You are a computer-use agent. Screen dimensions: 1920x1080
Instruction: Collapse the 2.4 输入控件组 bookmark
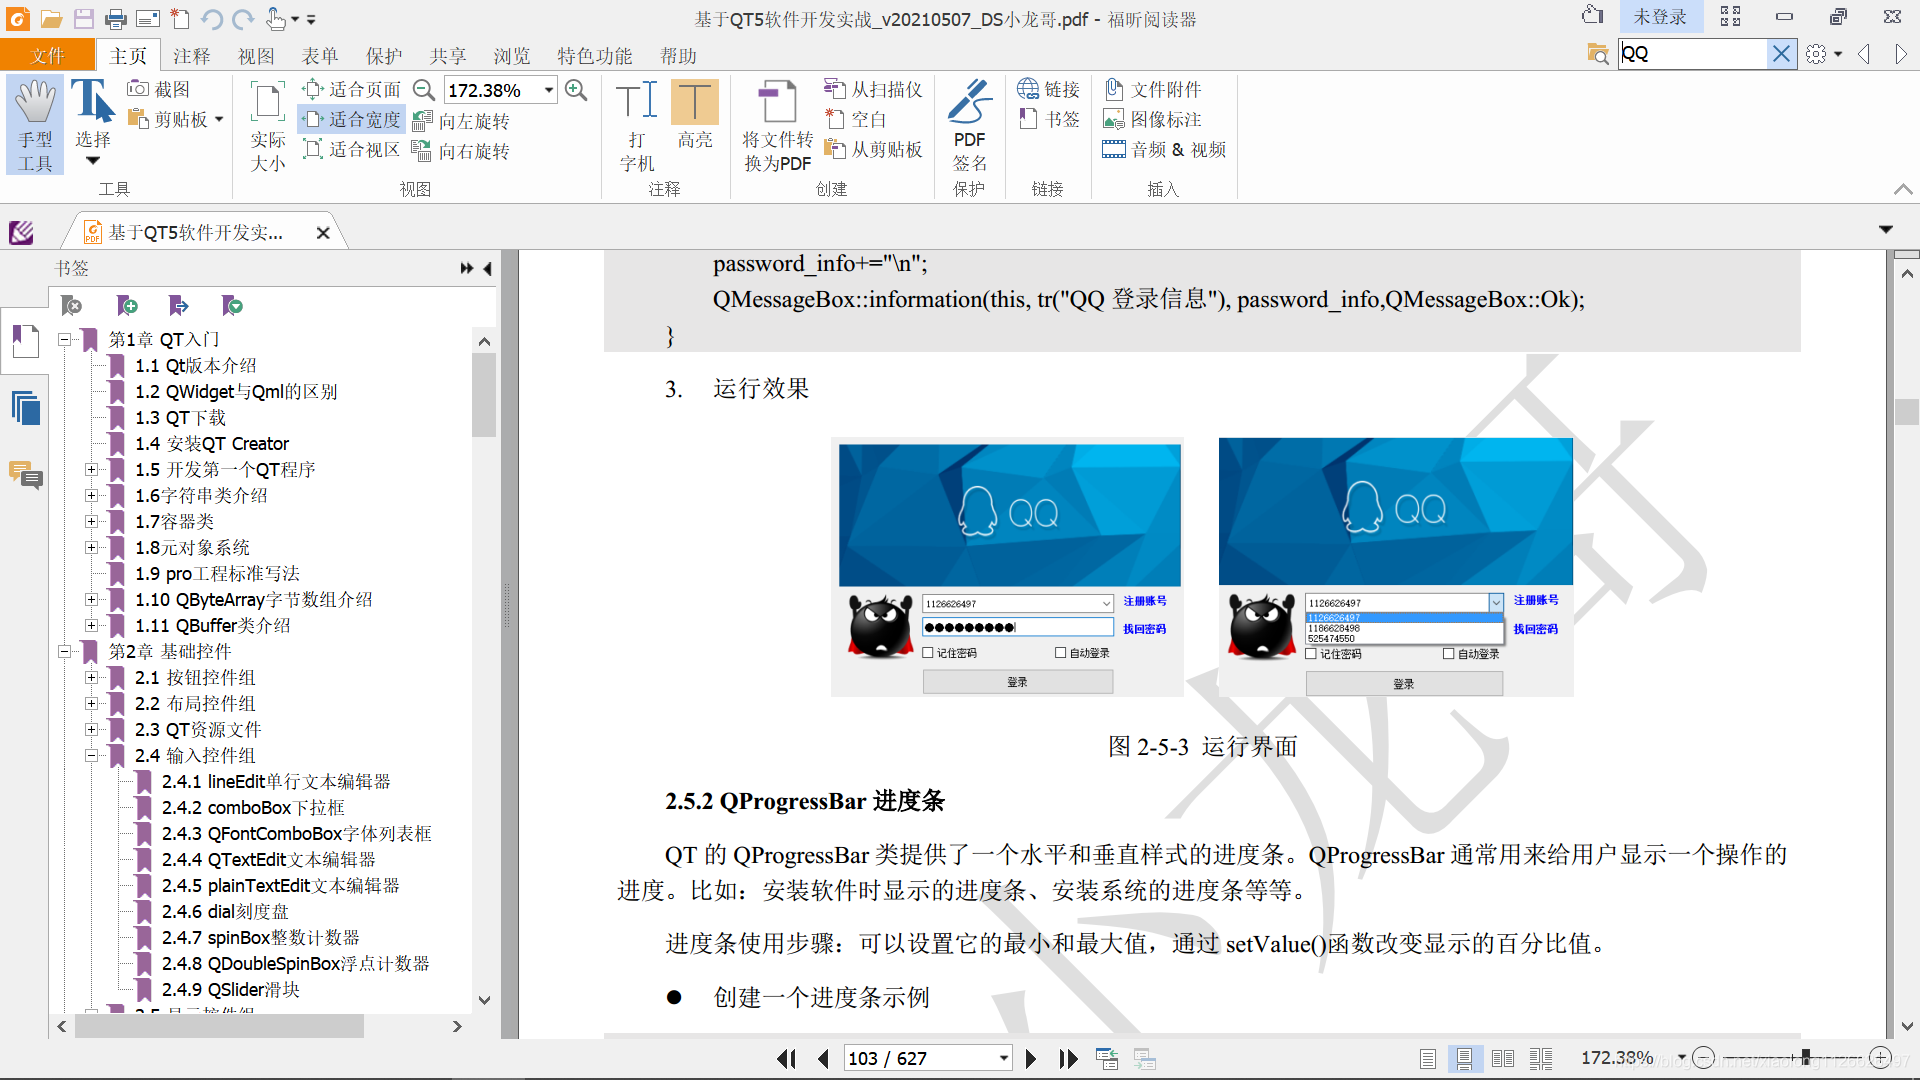pyautogui.click(x=91, y=756)
